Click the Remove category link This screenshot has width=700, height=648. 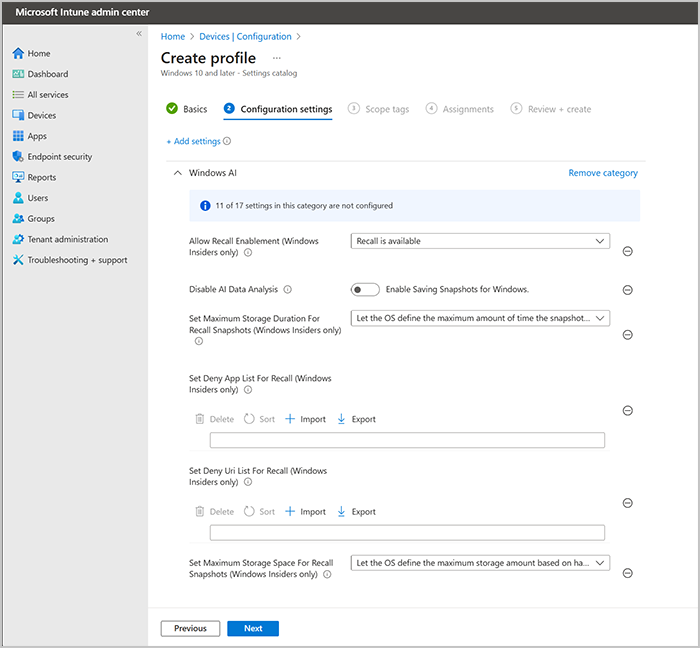click(x=602, y=173)
